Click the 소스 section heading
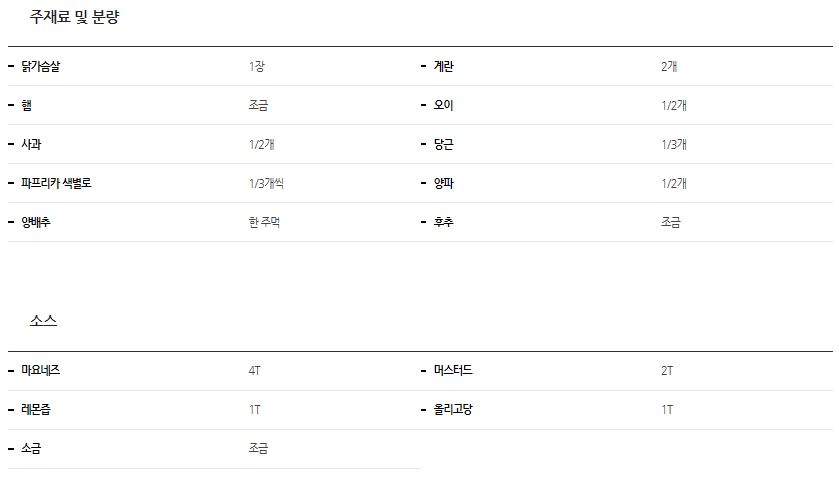 (x=43, y=321)
